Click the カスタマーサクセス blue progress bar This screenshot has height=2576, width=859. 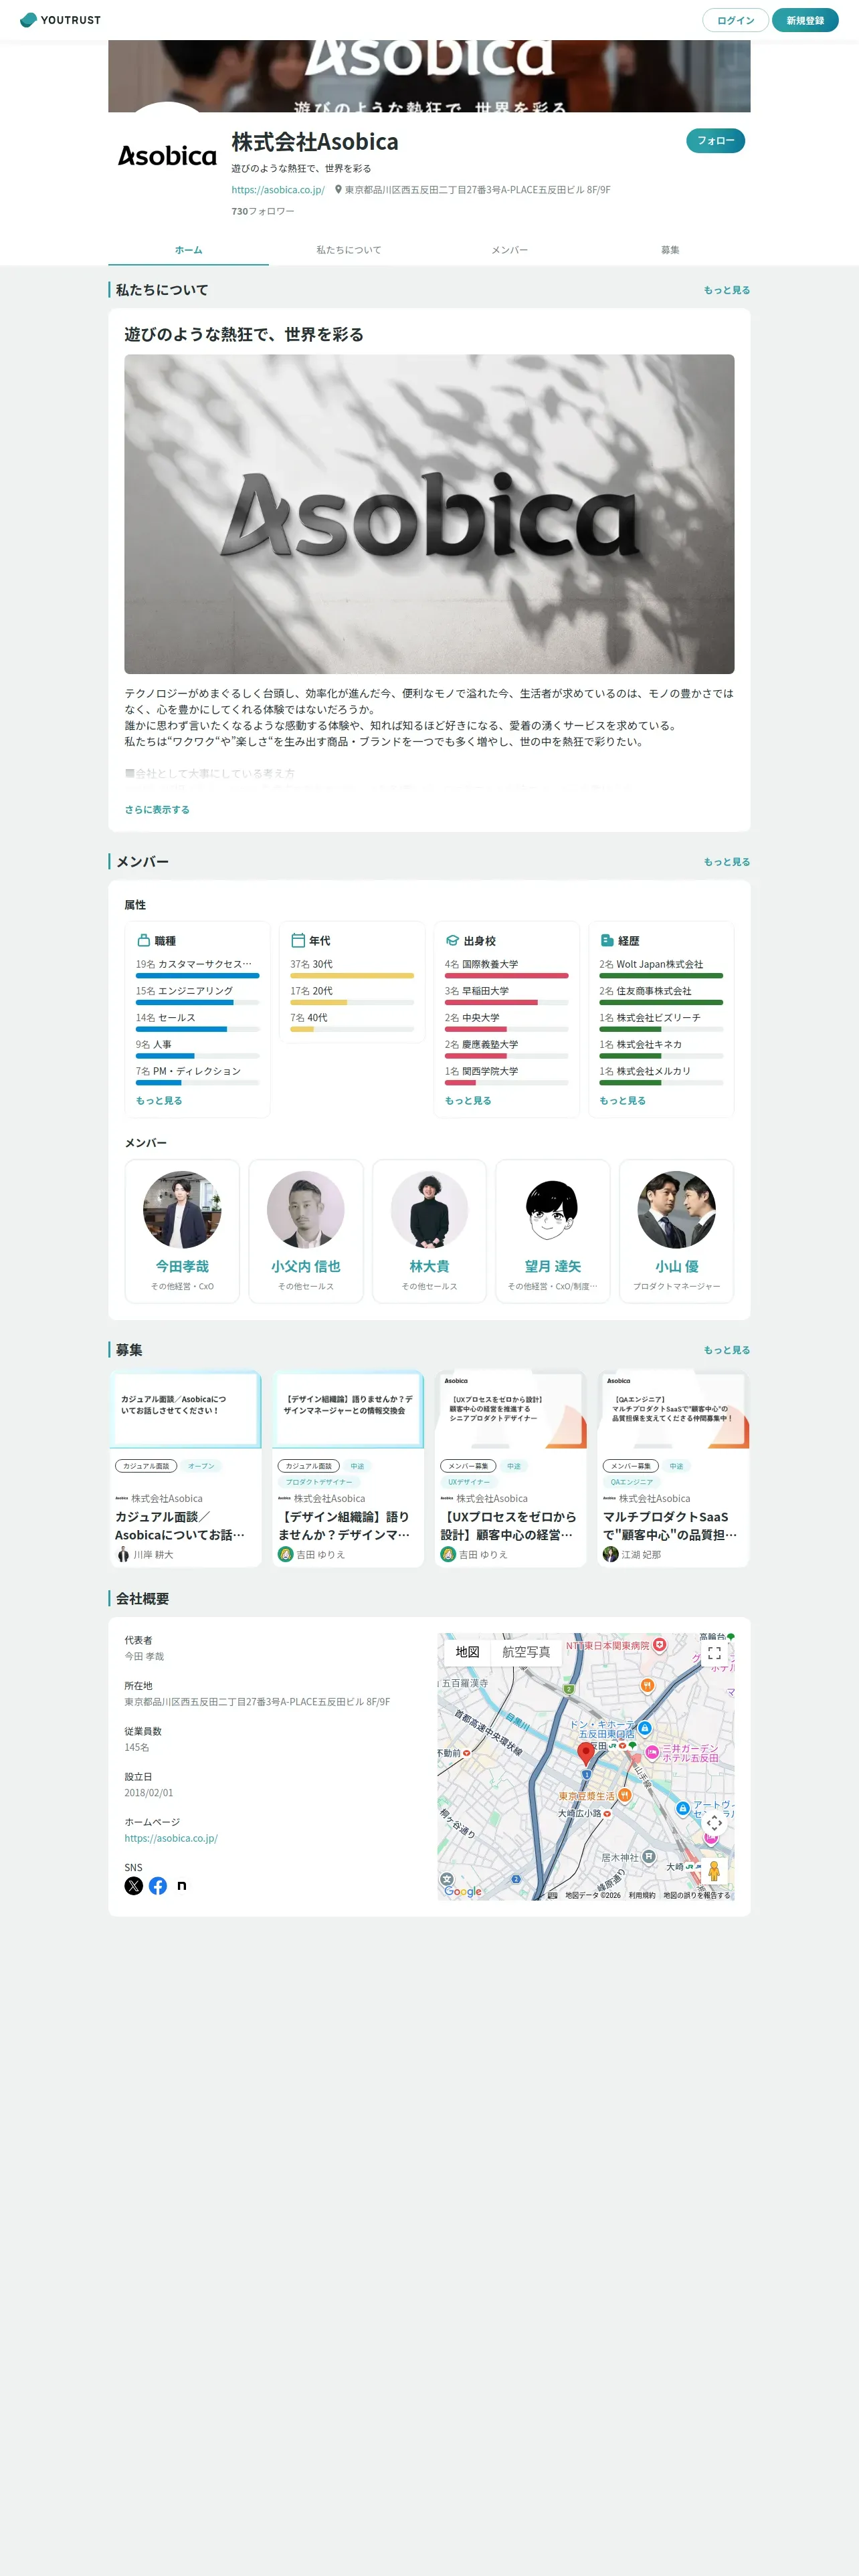coord(197,976)
